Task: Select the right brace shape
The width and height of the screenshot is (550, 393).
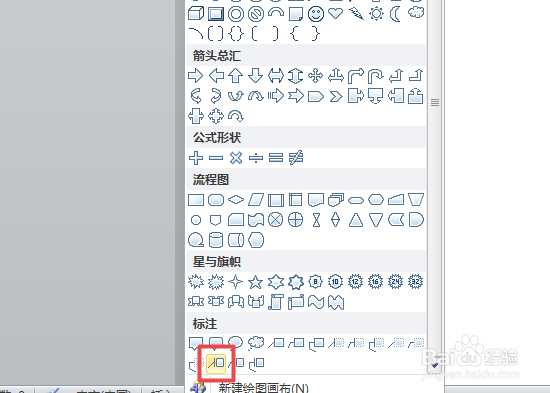Action: pos(316,34)
